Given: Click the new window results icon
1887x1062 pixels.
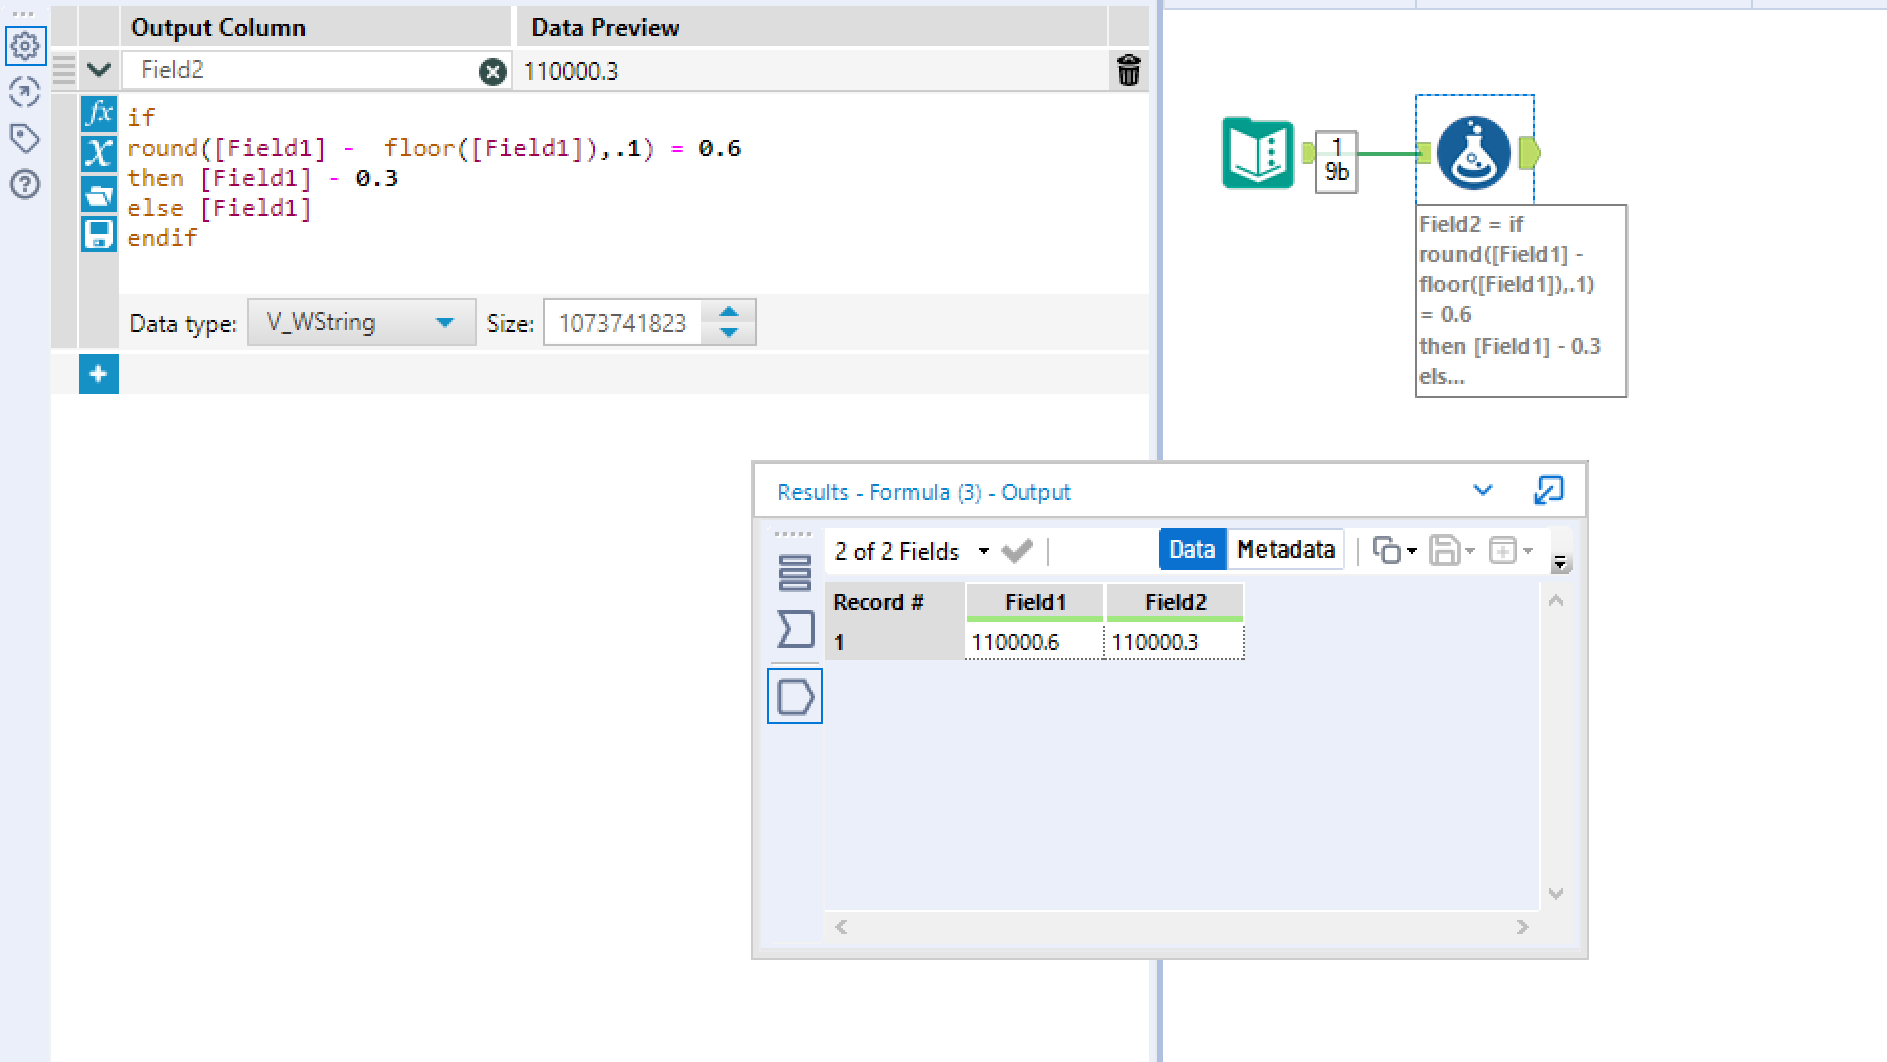Looking at the screenshot, I should tap(1503, 550).
